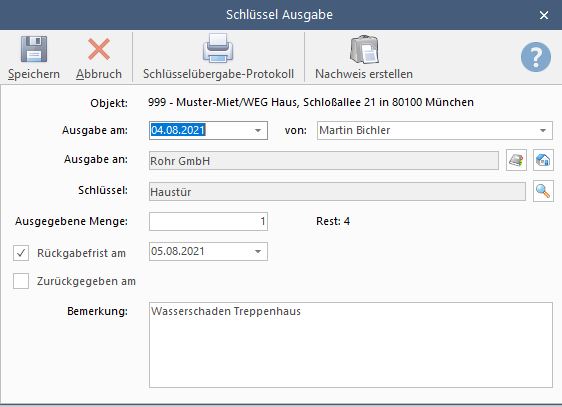Open help with the question mark icon
This screenshot has width=562, height=407.
pos(536,57)
